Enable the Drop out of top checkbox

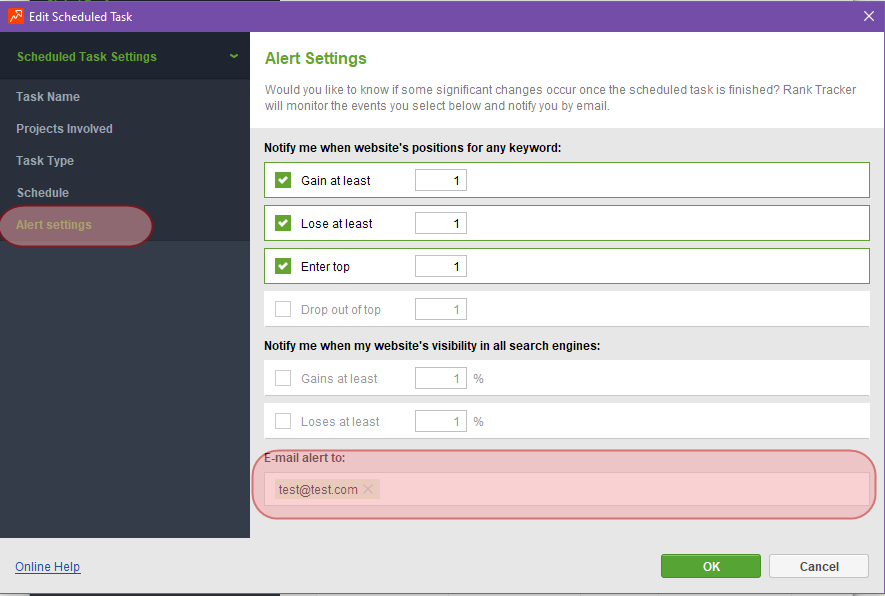coord(283,309)
